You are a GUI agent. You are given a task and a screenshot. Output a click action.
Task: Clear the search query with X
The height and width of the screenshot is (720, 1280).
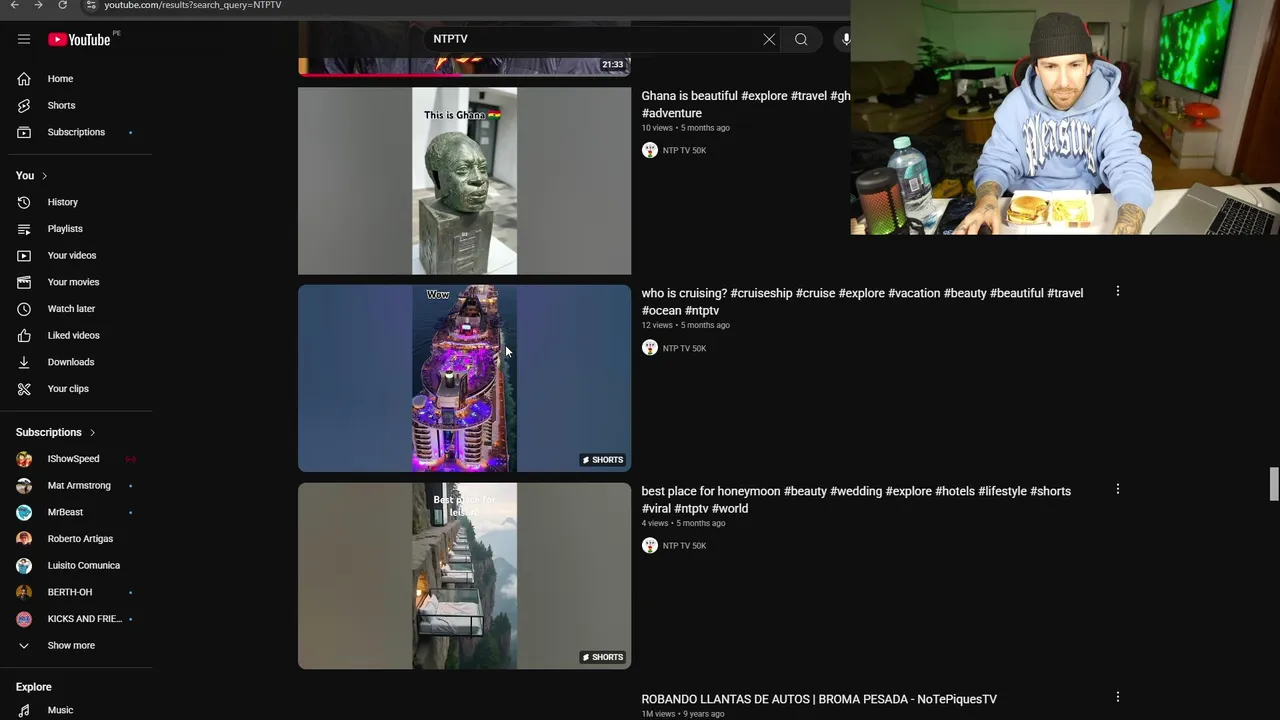click(x=769, y=39)
